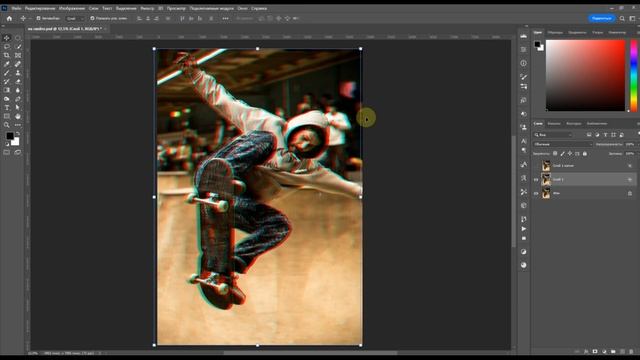The height and width of the screenshot is (360, 640).
Task: Toggle Show Transform Controls checkbox
Action: 92,18
